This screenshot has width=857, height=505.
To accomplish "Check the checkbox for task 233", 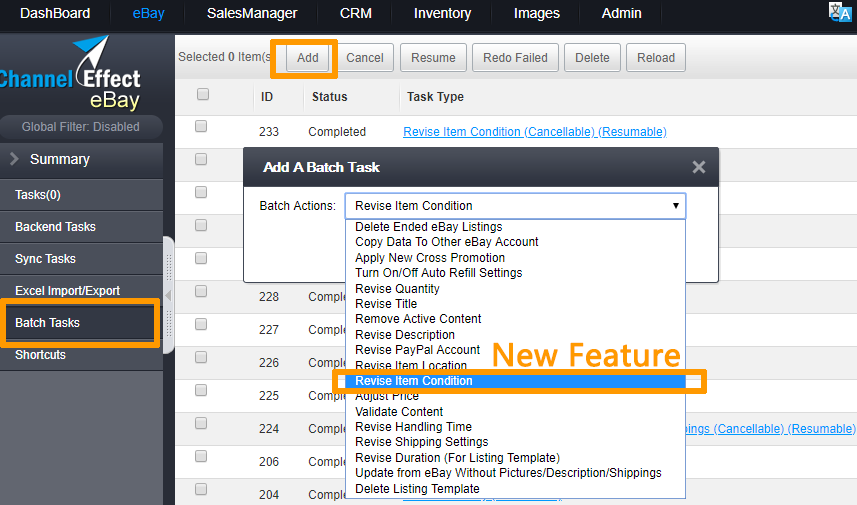I will (x=201, y=126).
